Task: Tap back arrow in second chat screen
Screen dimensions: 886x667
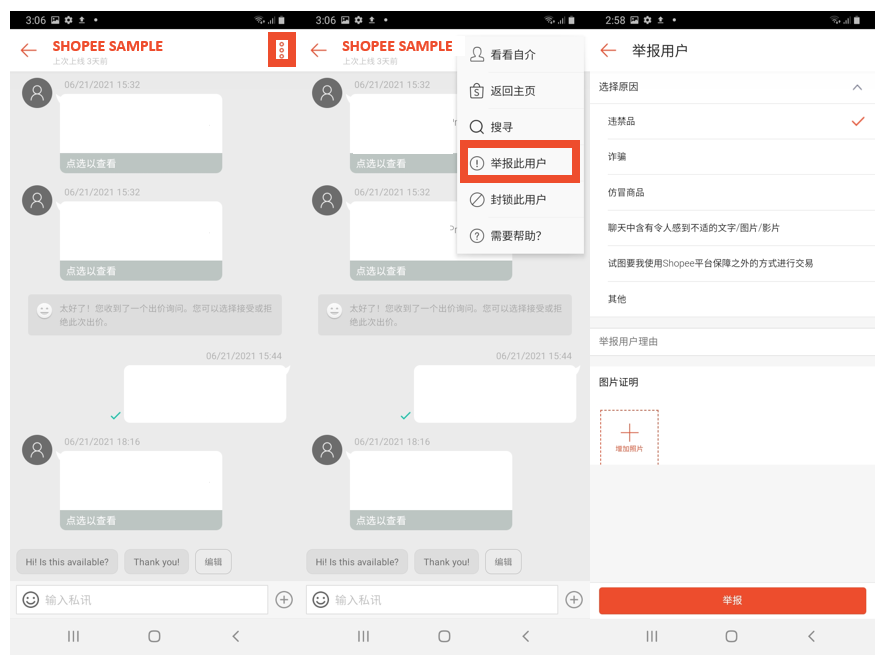Action: click(319, 50)
